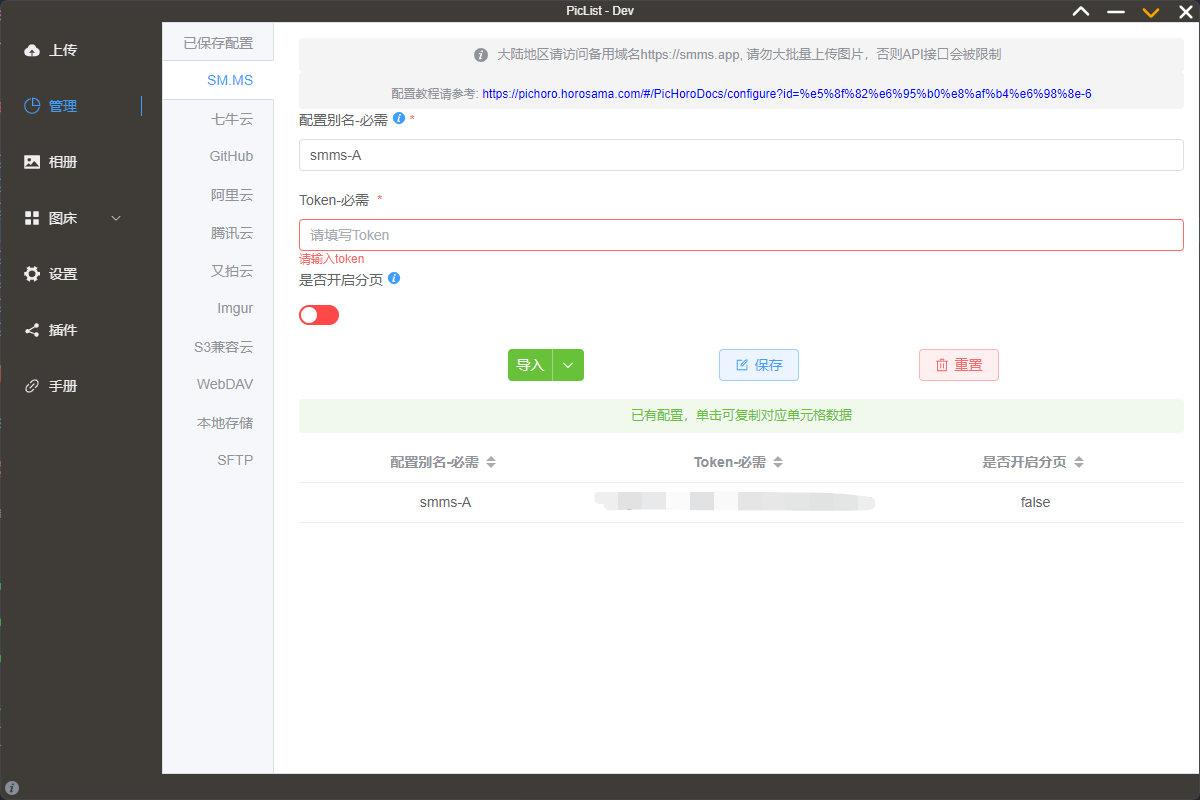Screen dimensions: 1200x800
Task: Click the 保存 save button
Action: (x=758, y=365)
